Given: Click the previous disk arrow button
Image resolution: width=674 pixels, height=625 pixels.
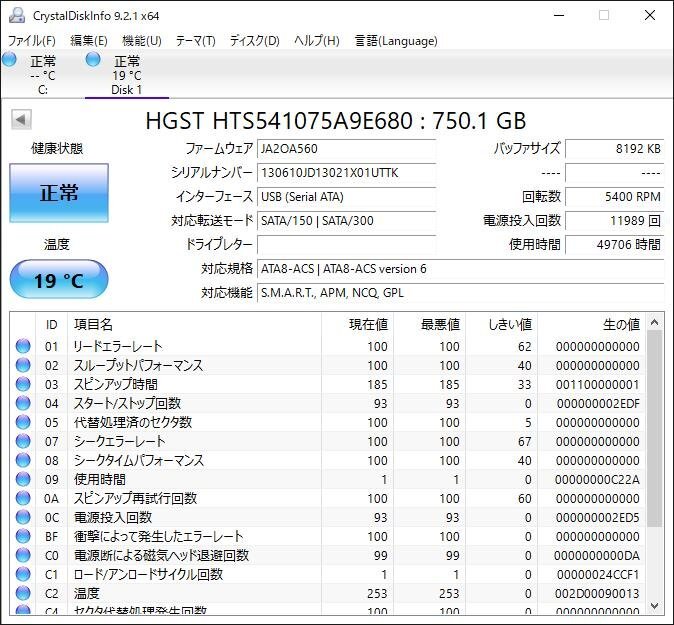Looking at the screenshot, I should pyautogui.click(x=20, y=120).
